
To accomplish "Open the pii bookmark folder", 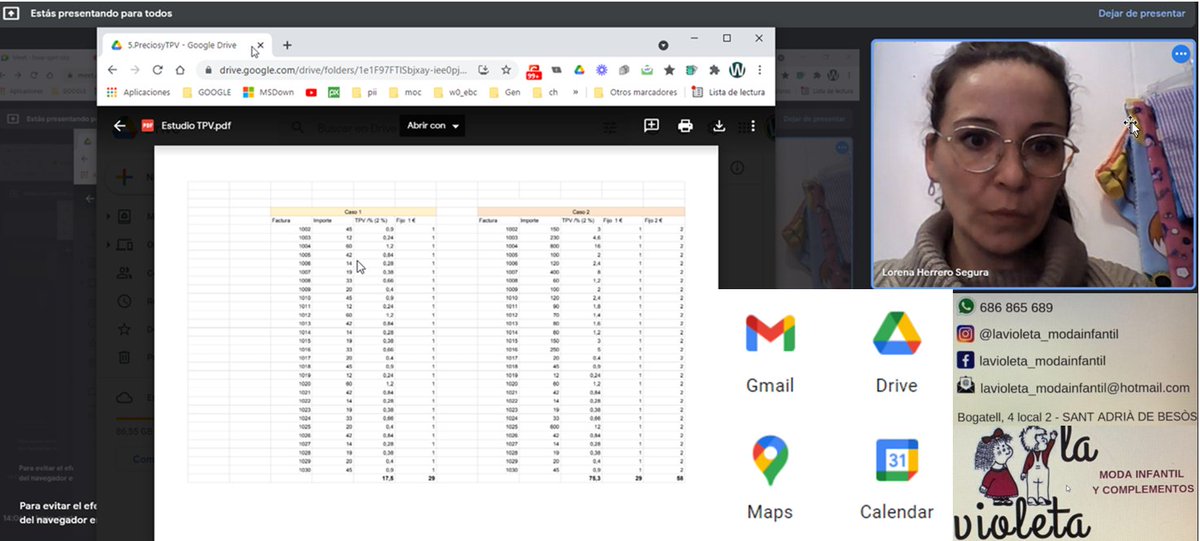I will tap(363, 92).
